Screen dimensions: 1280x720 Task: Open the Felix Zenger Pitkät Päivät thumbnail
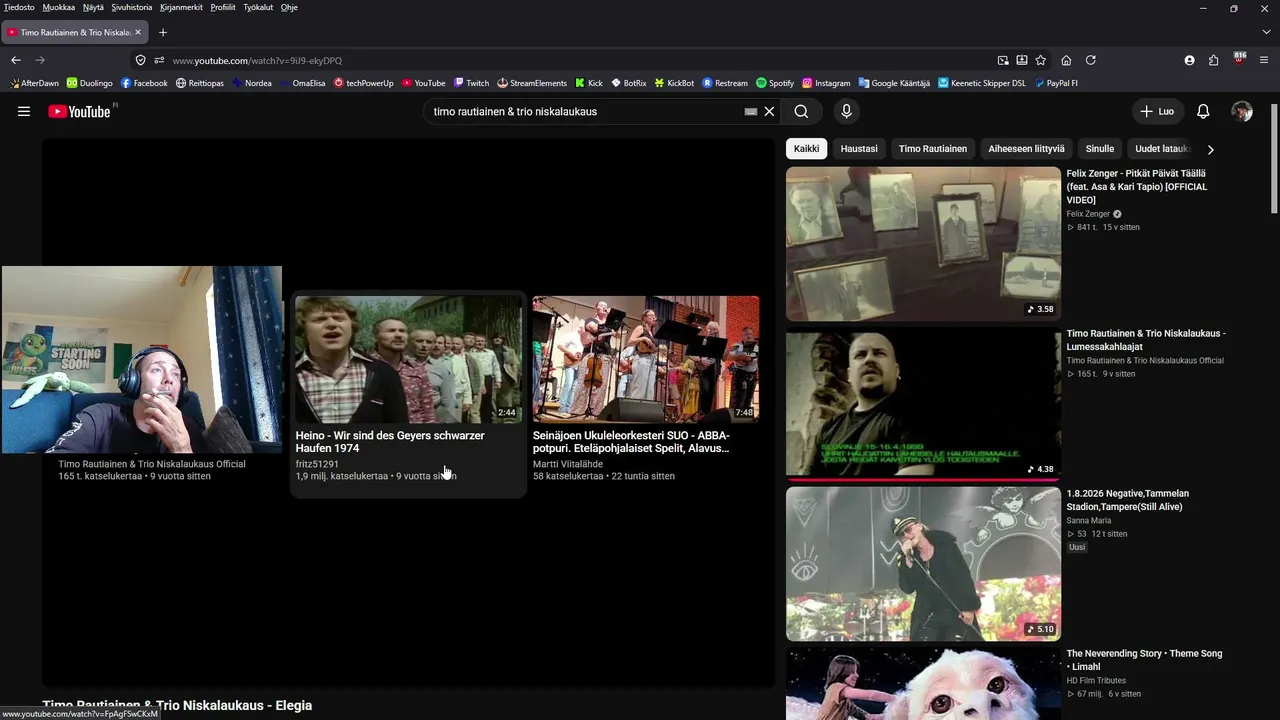(923, 244)
